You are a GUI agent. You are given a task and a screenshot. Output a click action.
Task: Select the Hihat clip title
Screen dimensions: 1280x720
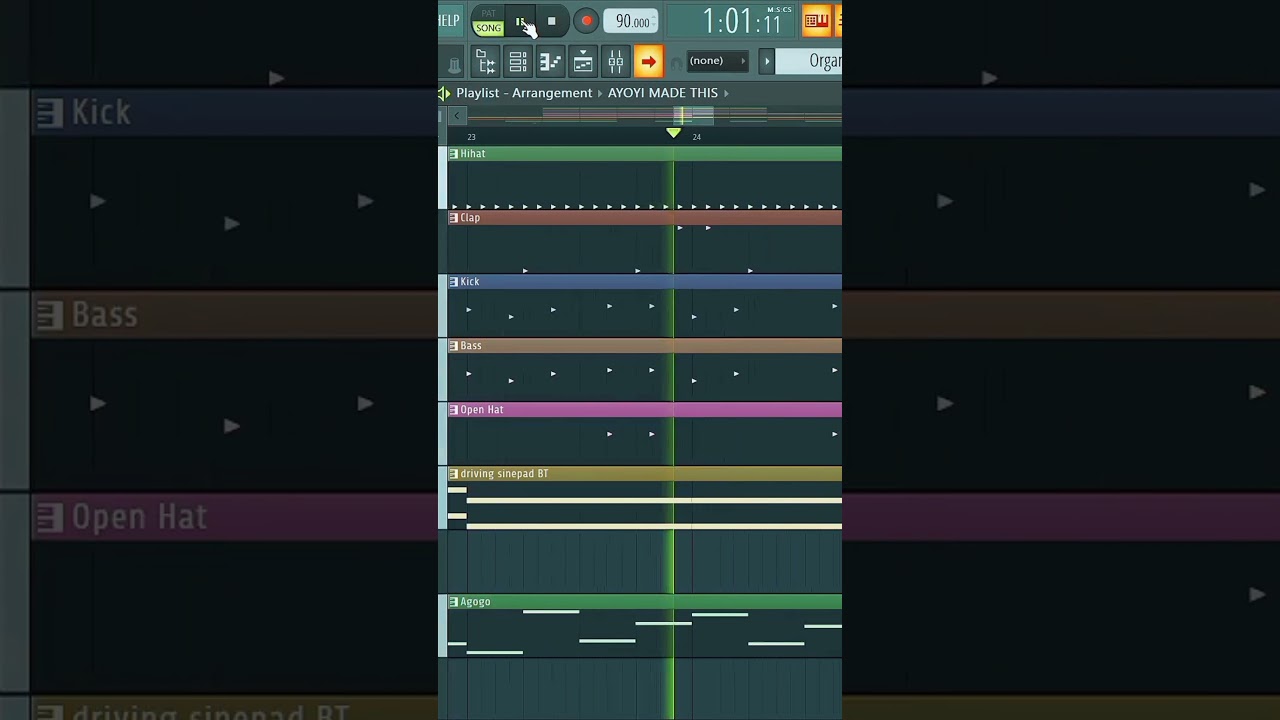tap(472, 154)
